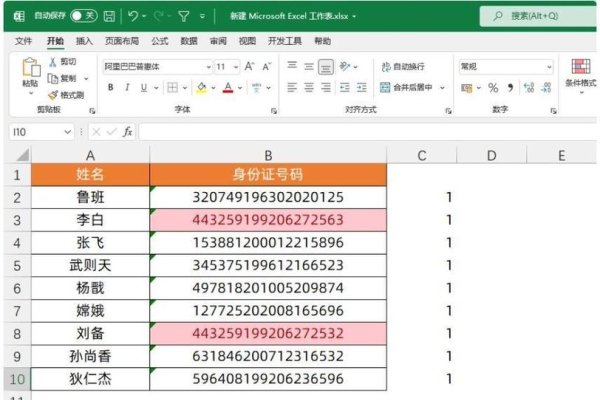Viewport: 600px width, 400px height.
Task: Click the 格式刷 format painter button
Action: [67, 95]
